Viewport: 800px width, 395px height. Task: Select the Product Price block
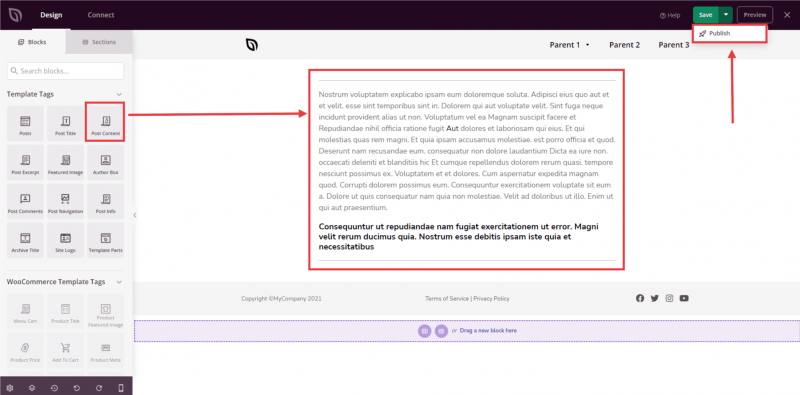[x=26, y=351]
